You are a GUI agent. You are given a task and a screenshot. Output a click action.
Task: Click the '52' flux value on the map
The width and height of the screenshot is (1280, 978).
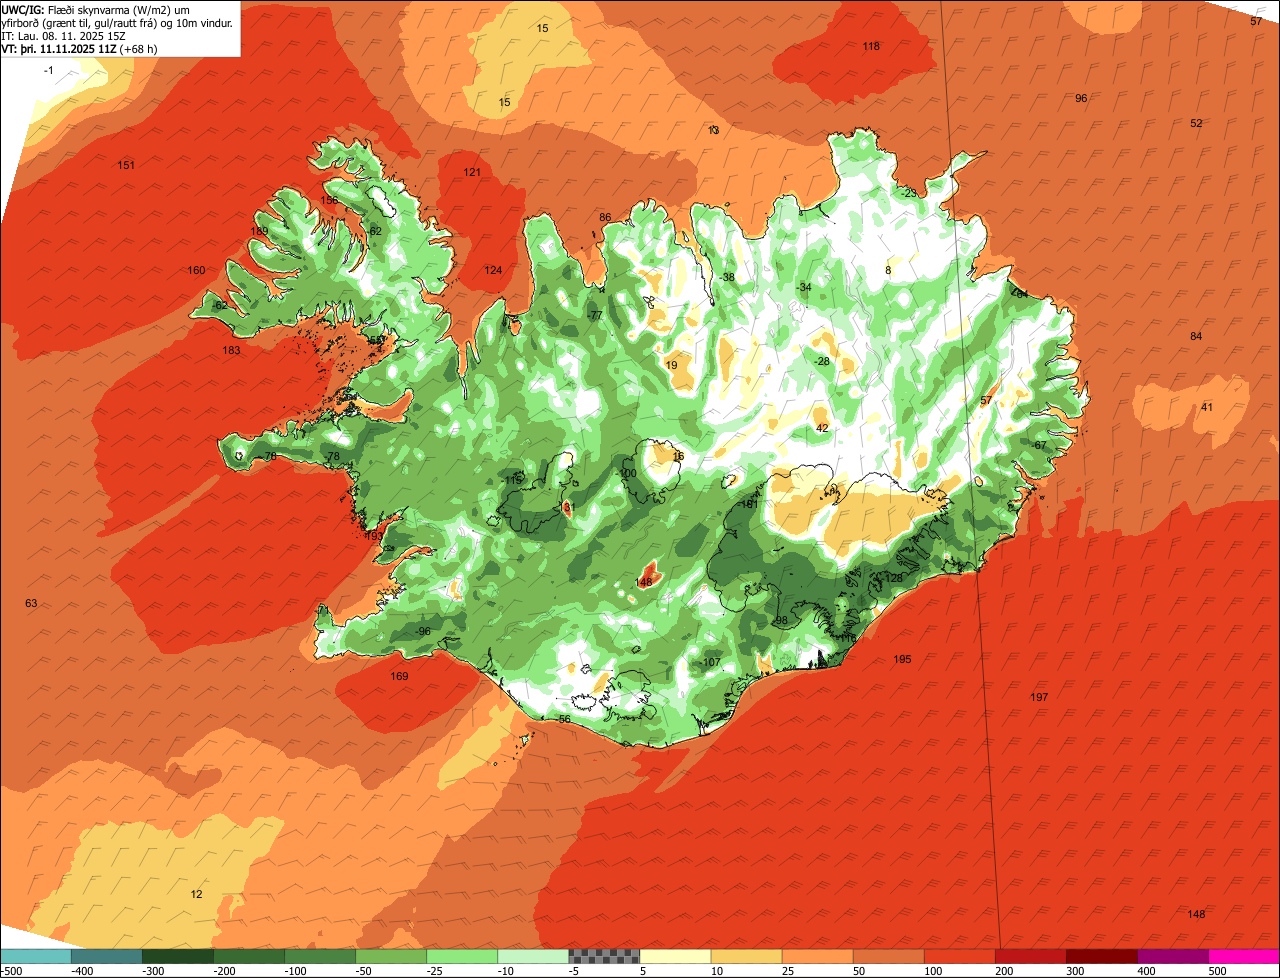[x=1196, y=124]
